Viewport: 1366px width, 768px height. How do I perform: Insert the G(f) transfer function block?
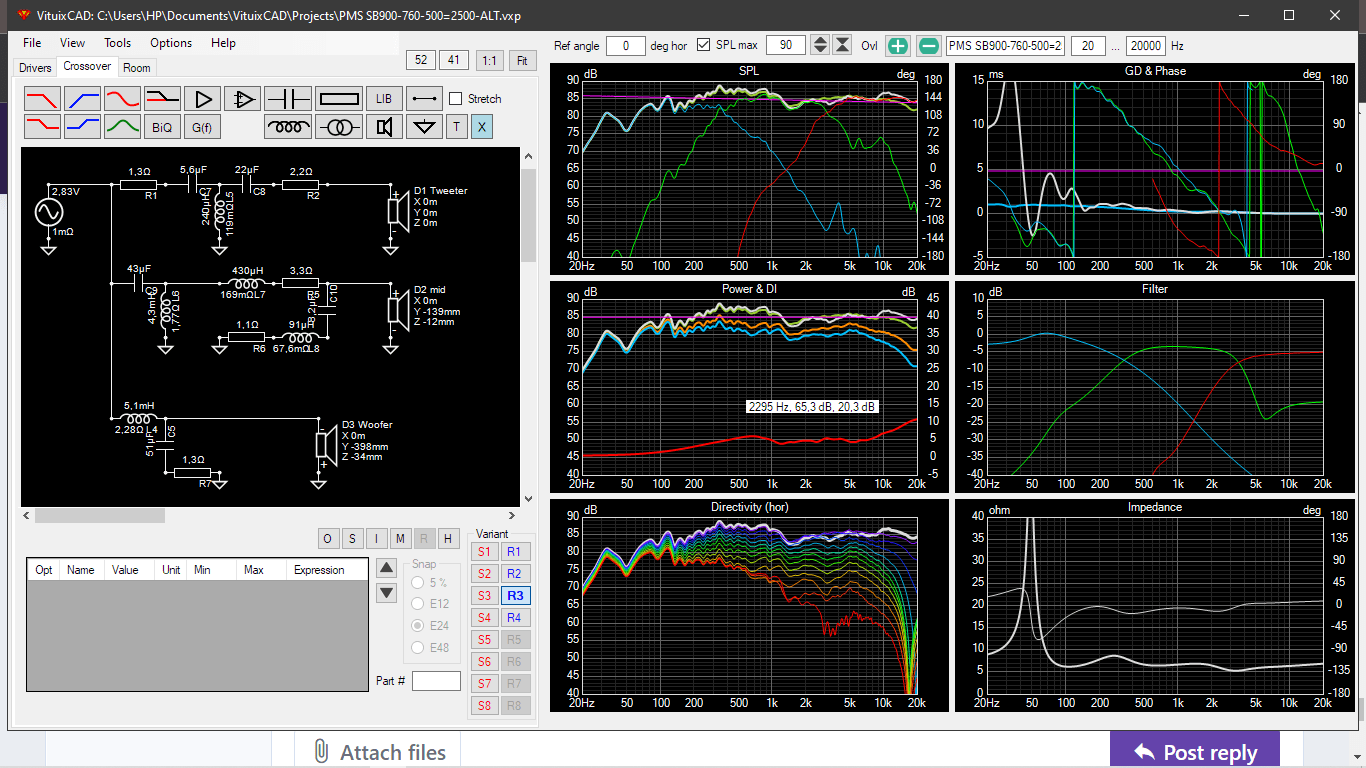coord(203,127)
